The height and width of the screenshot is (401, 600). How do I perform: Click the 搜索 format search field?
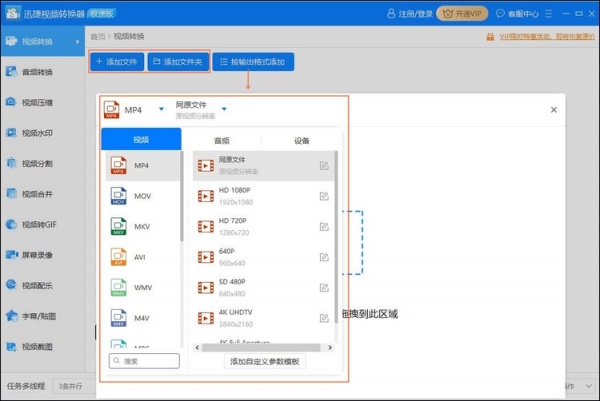144,361
